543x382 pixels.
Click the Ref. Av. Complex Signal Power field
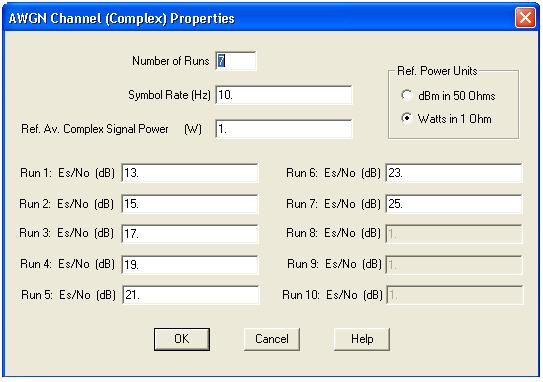click(x=284, y=129)
